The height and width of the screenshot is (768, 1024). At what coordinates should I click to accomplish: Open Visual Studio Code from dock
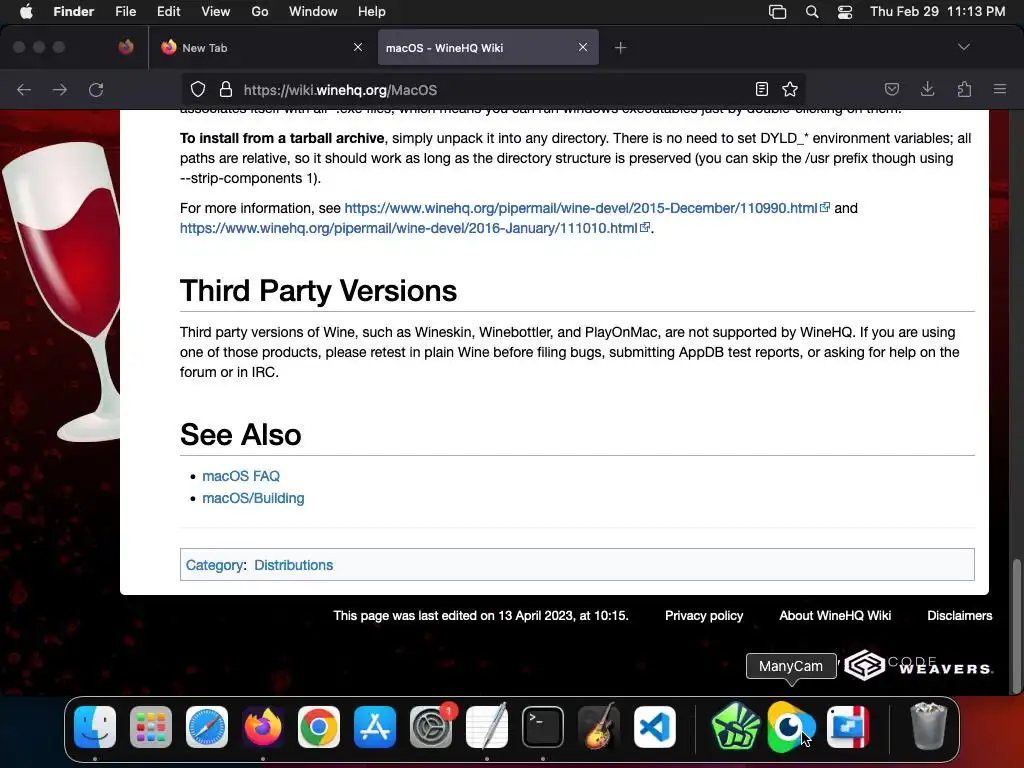pos(655,727)
